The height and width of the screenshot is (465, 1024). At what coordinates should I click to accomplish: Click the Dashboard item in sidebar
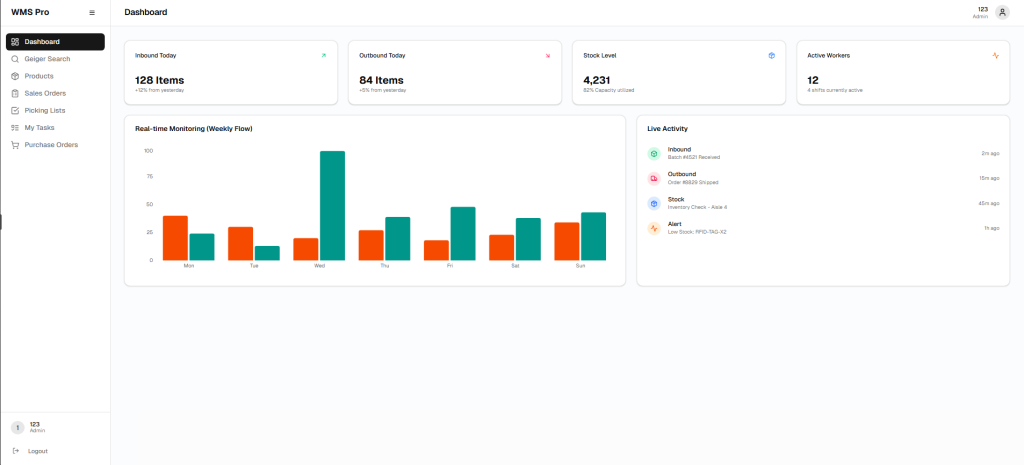[56, 42]
